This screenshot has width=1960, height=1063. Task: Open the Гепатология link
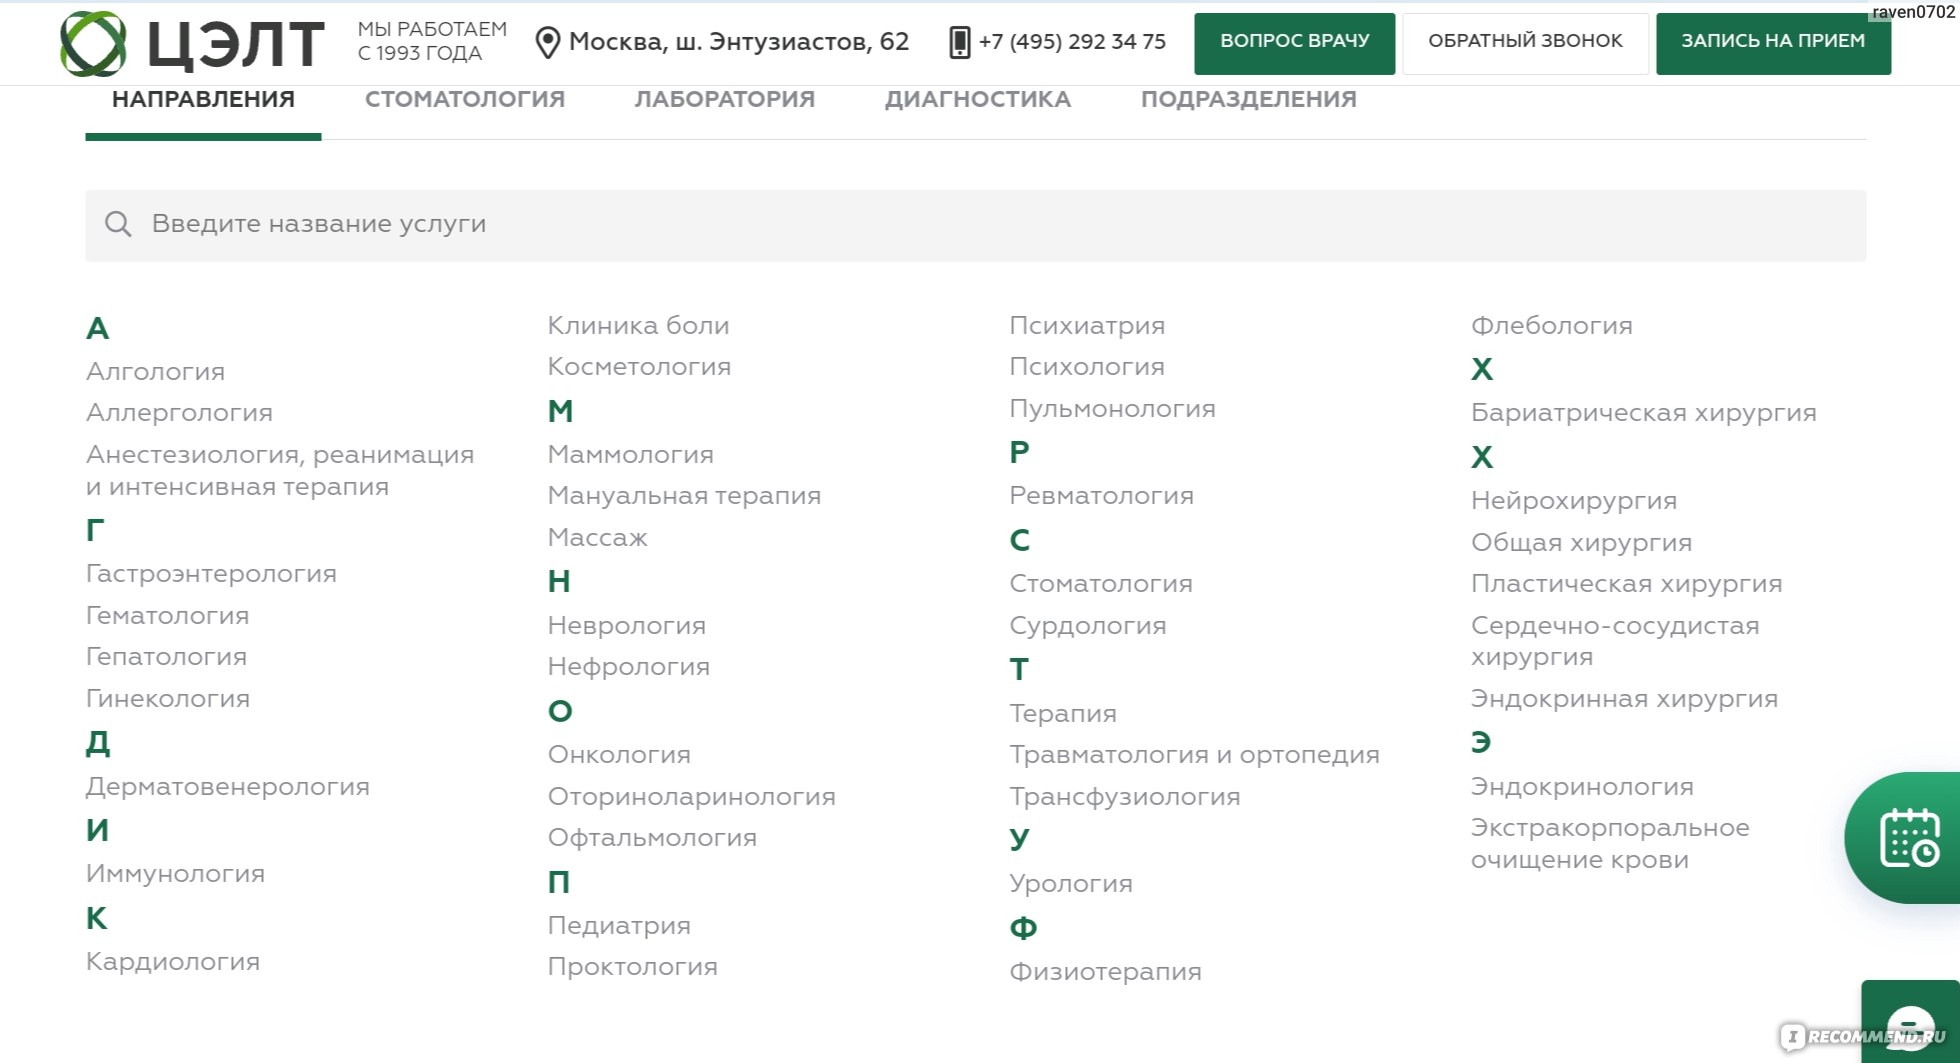[166, 657]
